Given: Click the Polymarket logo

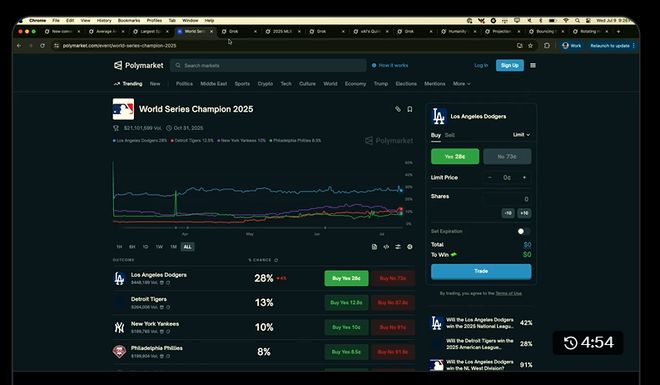Looking at the screenshot, I should tap(138, 65).
